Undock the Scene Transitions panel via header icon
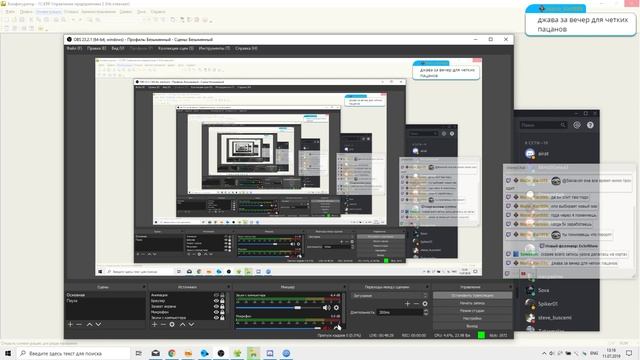This screenshot has width=640, height=360. click(427, 287)
